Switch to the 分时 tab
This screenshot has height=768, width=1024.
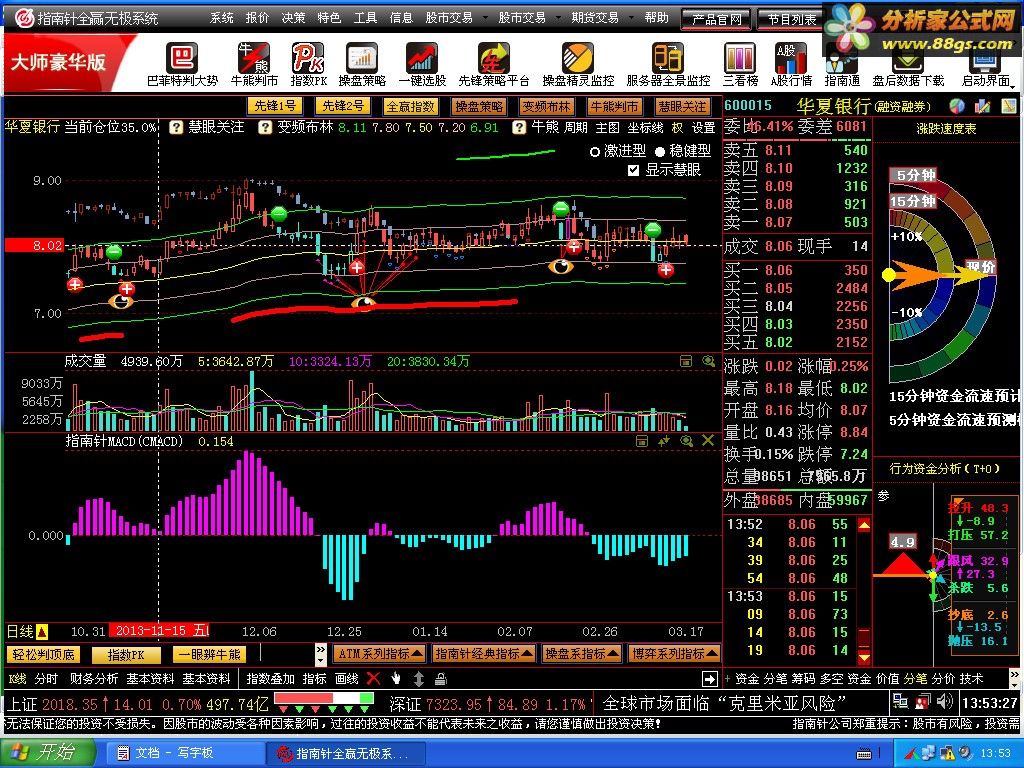(x=46, y=679)
